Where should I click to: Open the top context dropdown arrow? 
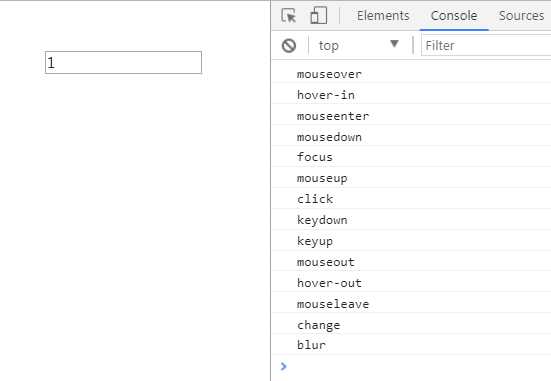point(394,44)
